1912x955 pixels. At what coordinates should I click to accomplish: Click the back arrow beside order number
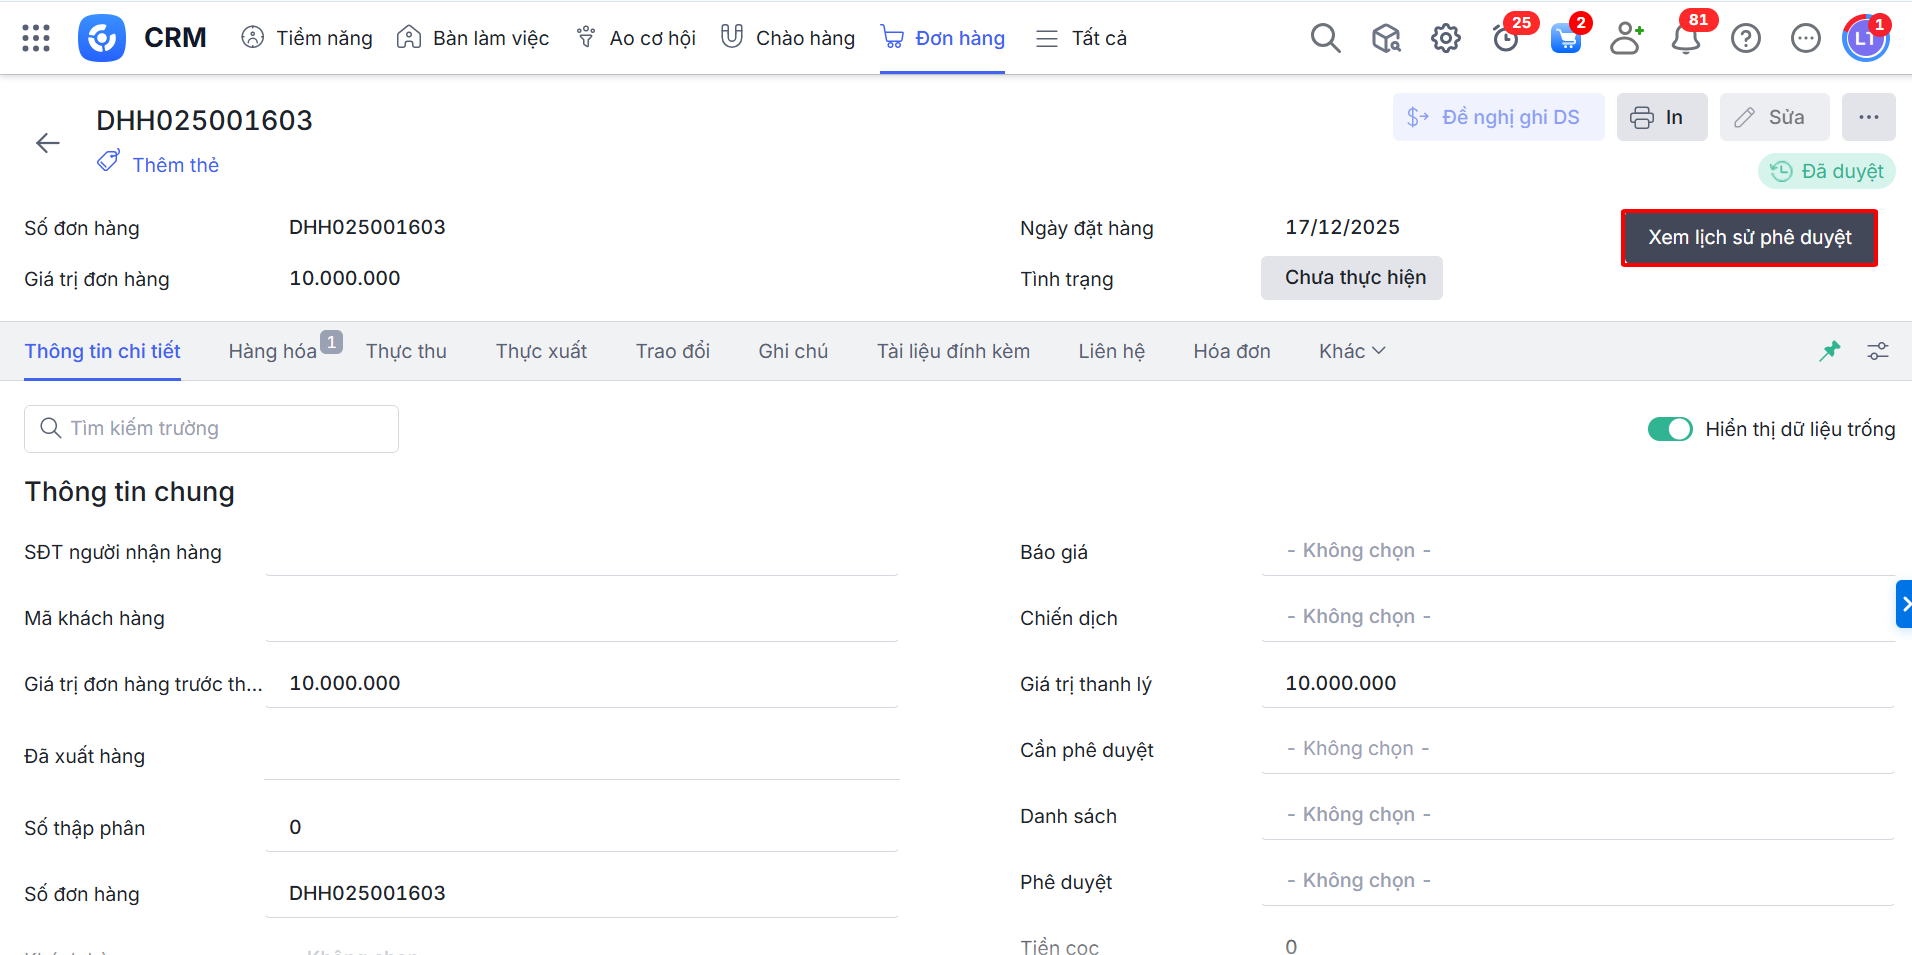point(48,143)
